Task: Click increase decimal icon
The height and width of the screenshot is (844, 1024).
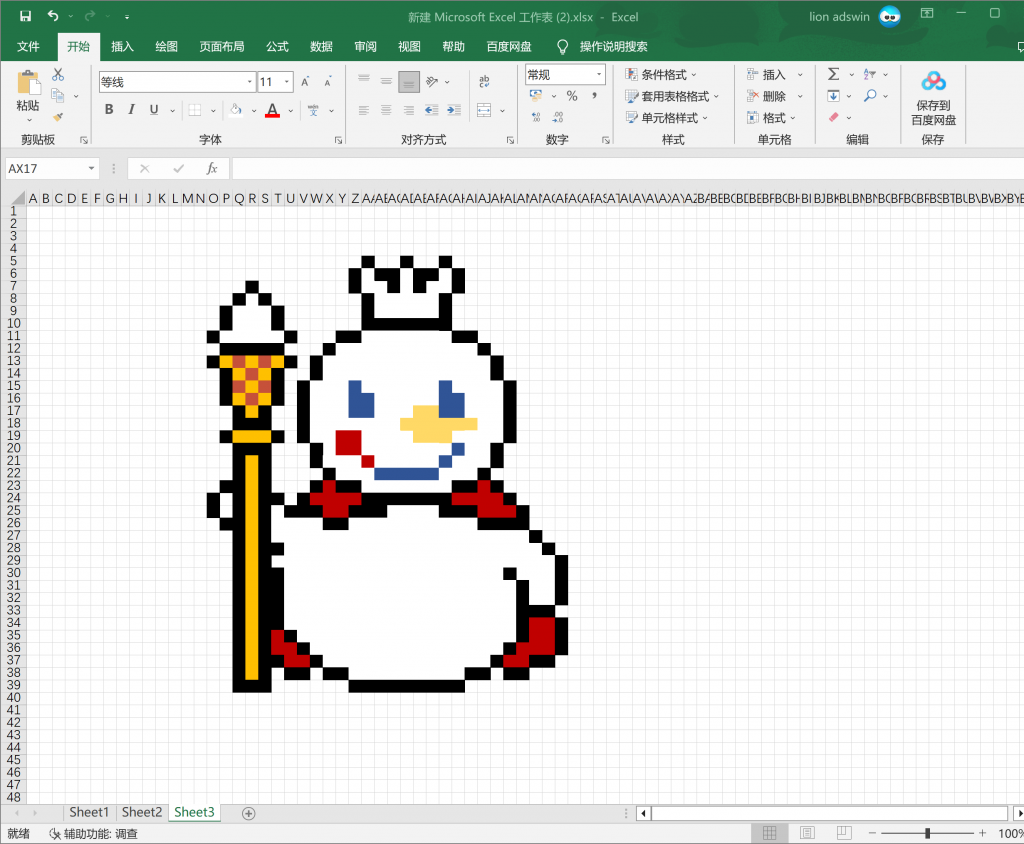Action: [x=536, y=118]
